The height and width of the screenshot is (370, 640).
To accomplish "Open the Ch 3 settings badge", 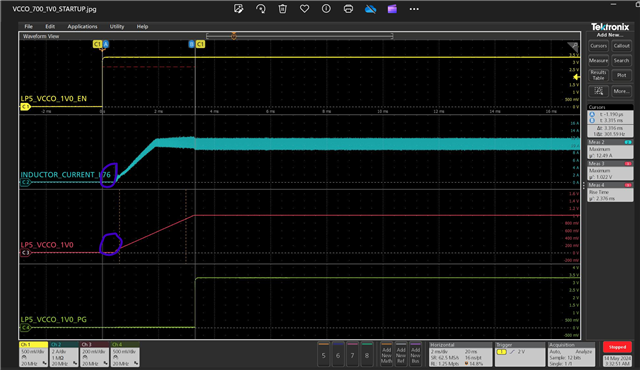I will [x=94, y=354].
